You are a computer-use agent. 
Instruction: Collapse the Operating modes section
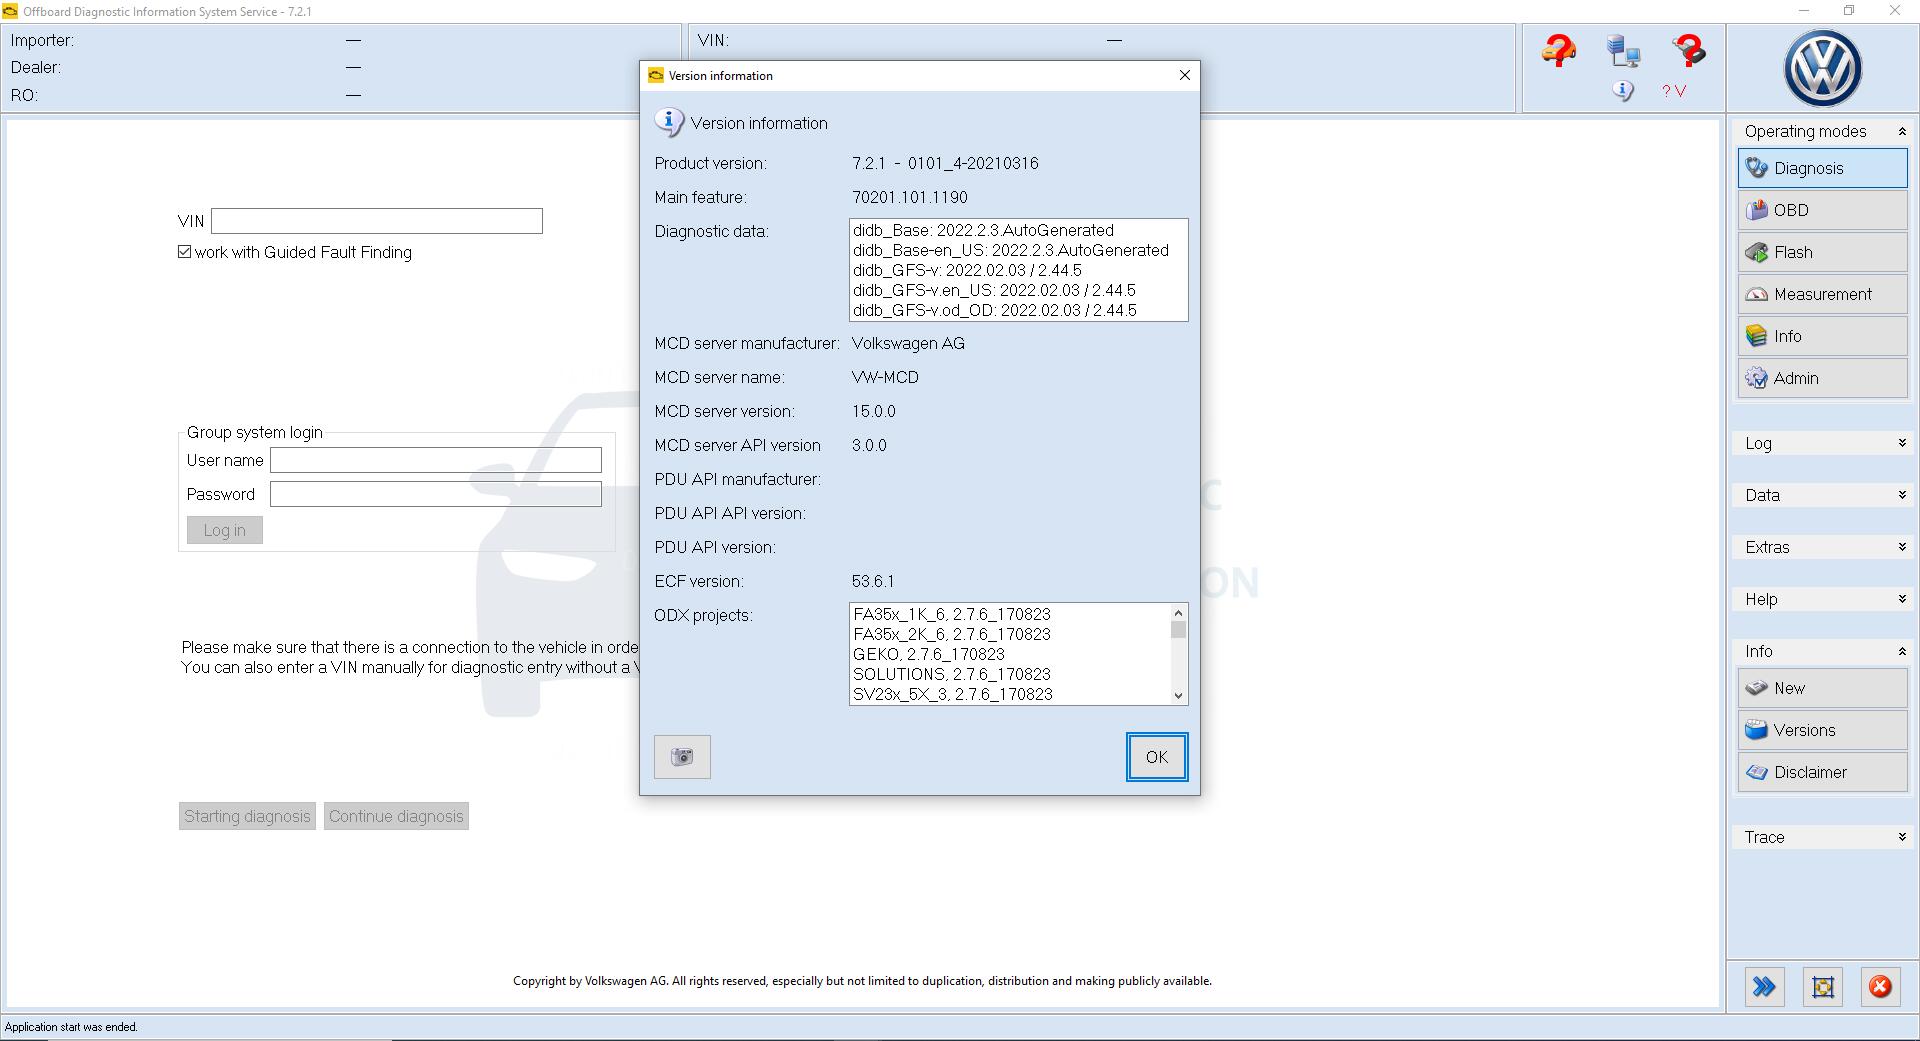(1902, 131)
